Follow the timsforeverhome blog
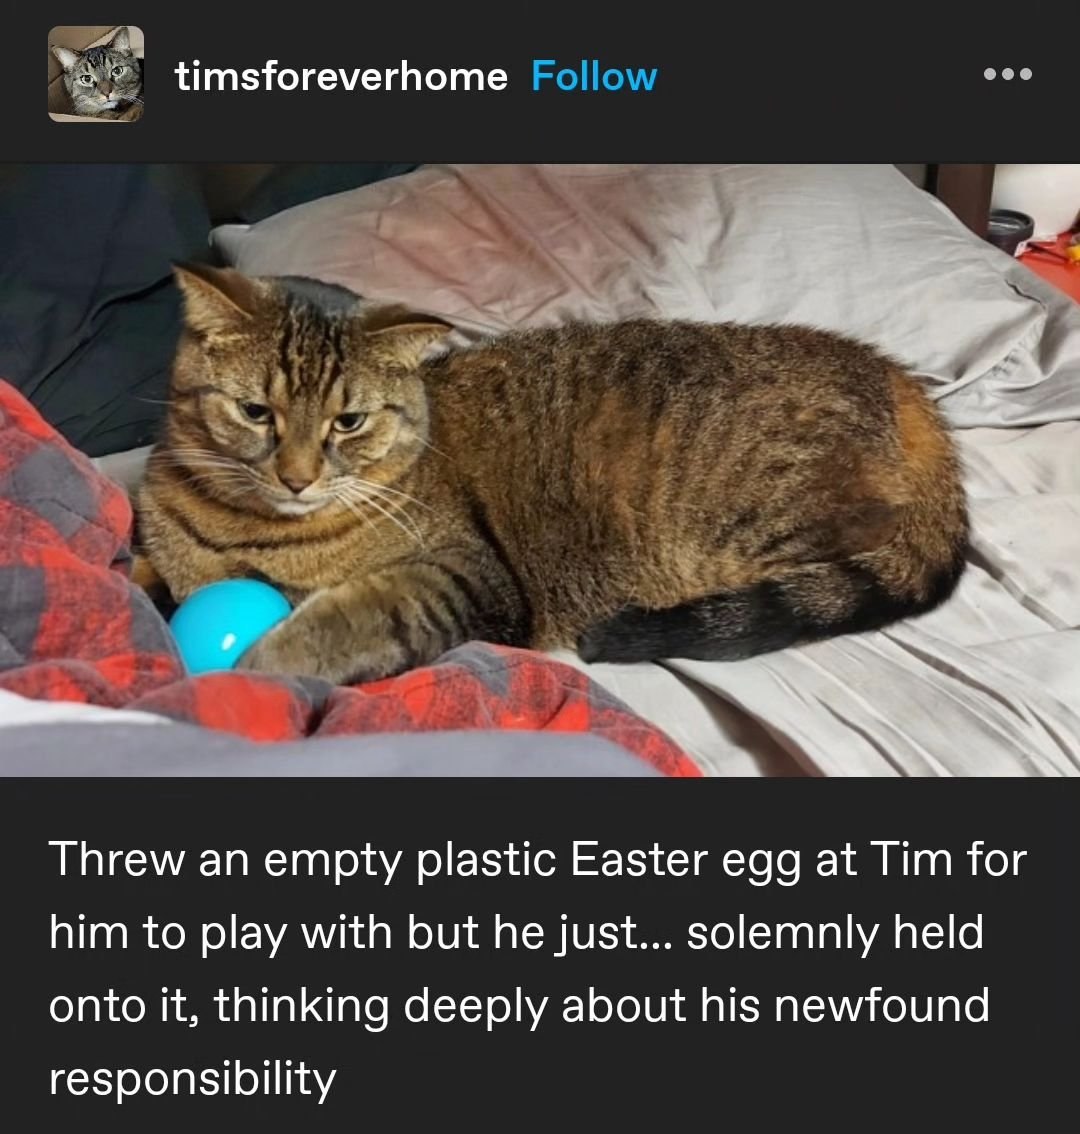 coord(594,76)
